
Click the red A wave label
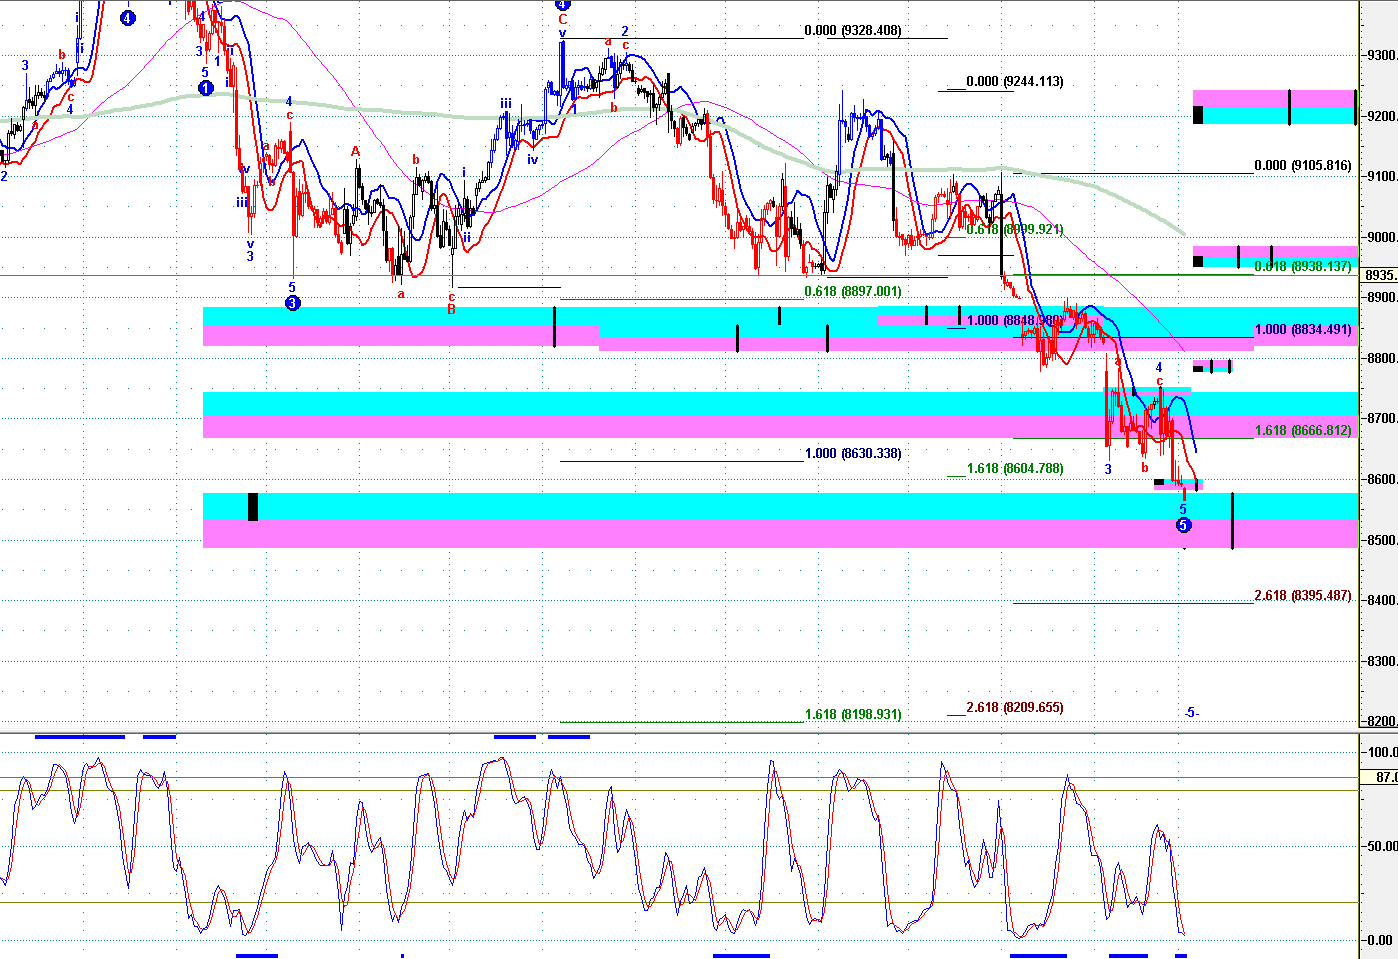355,152
